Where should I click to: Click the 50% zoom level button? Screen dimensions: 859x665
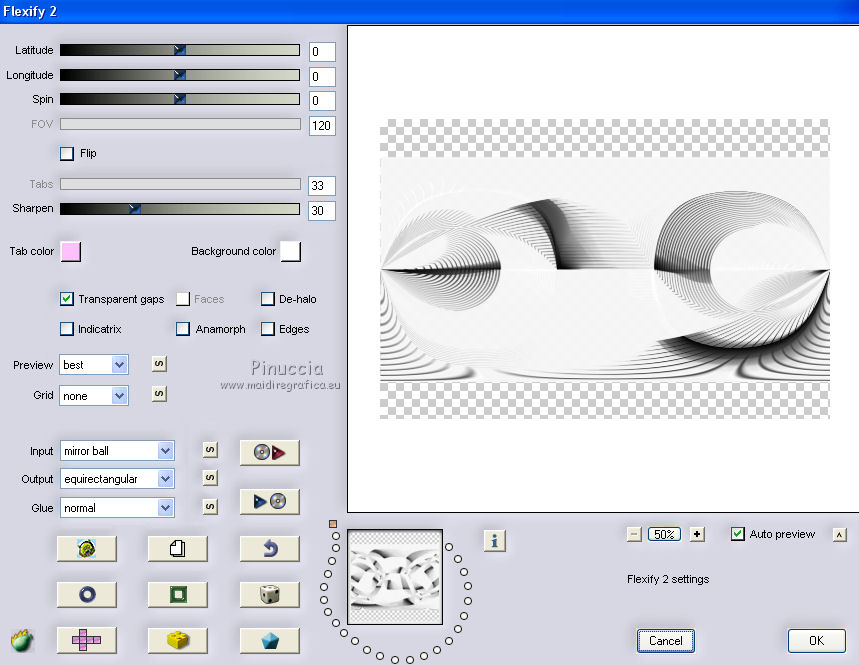click(665, 534)
